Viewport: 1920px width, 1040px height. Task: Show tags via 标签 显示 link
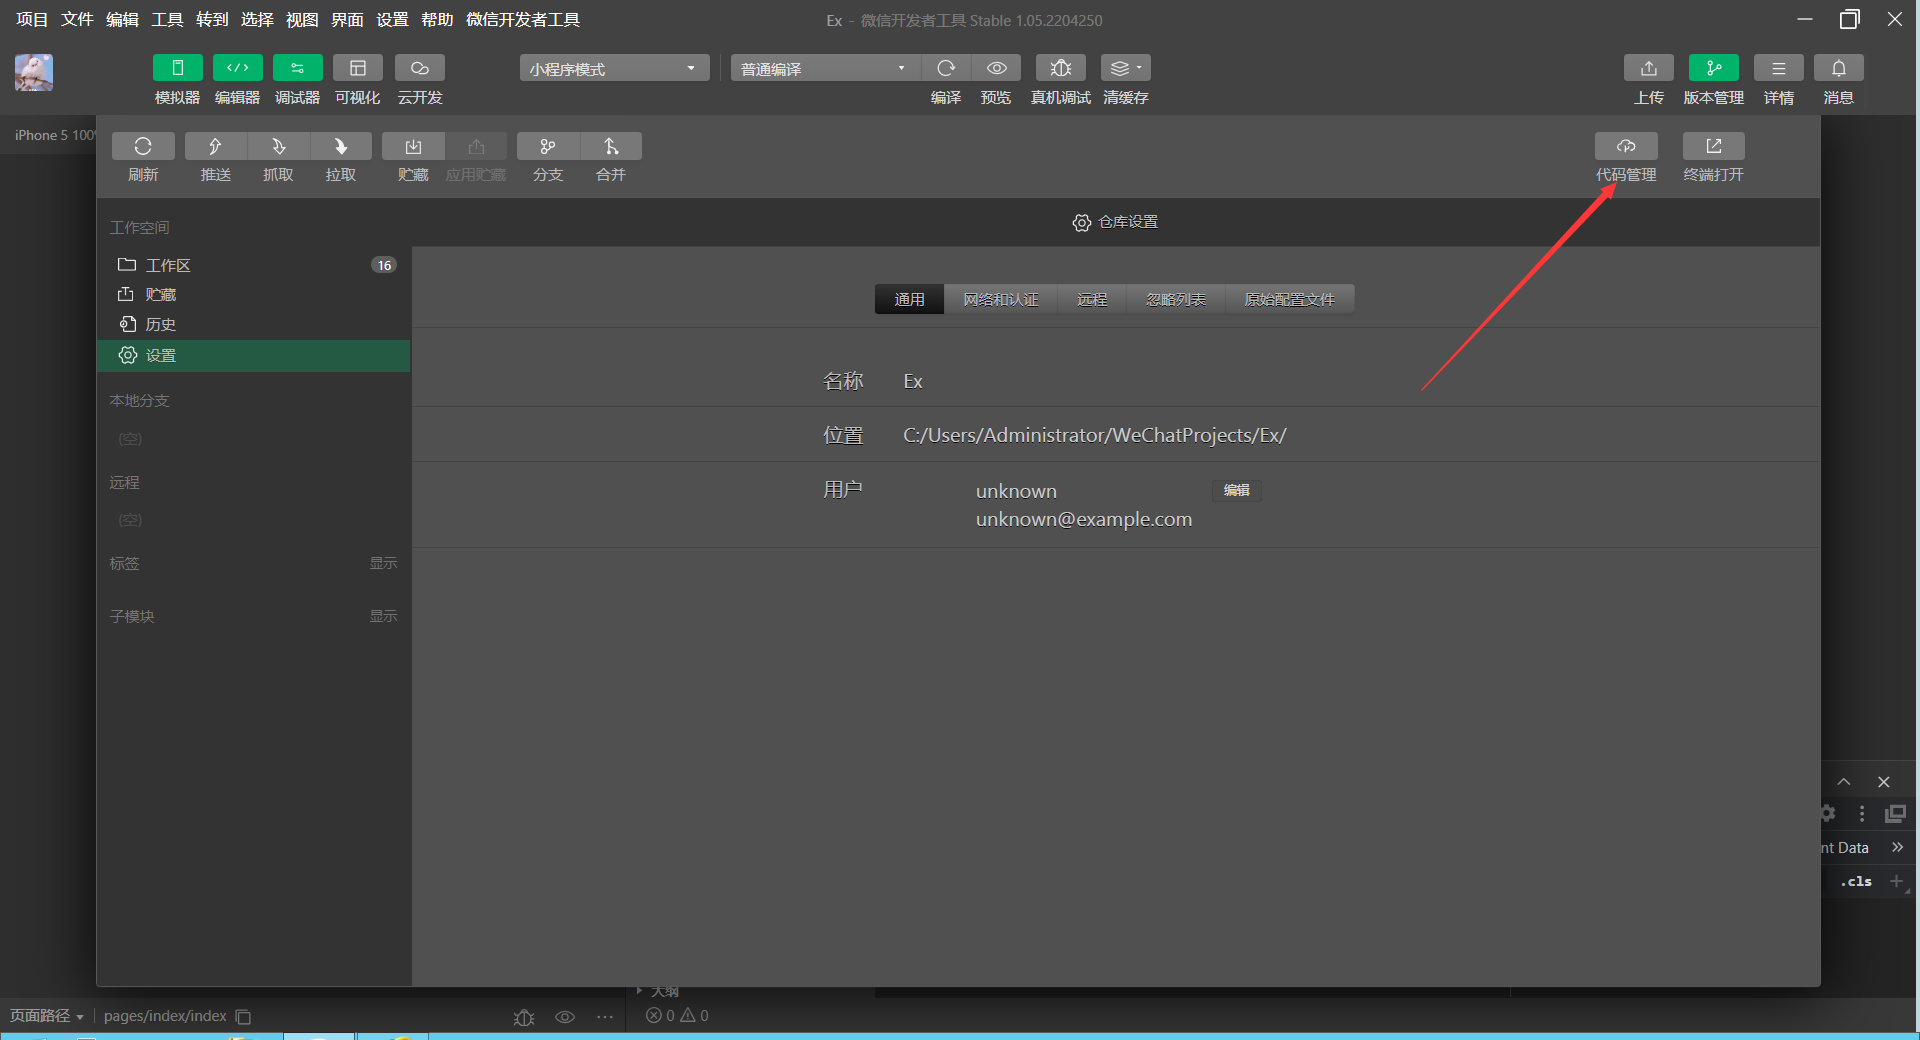pyautogui.click(x=383, y=563)
